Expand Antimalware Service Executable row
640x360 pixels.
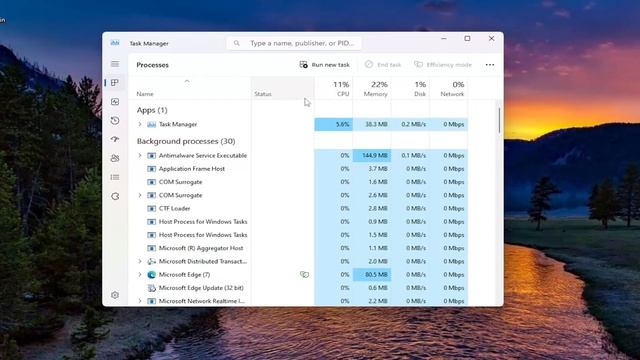140,156
